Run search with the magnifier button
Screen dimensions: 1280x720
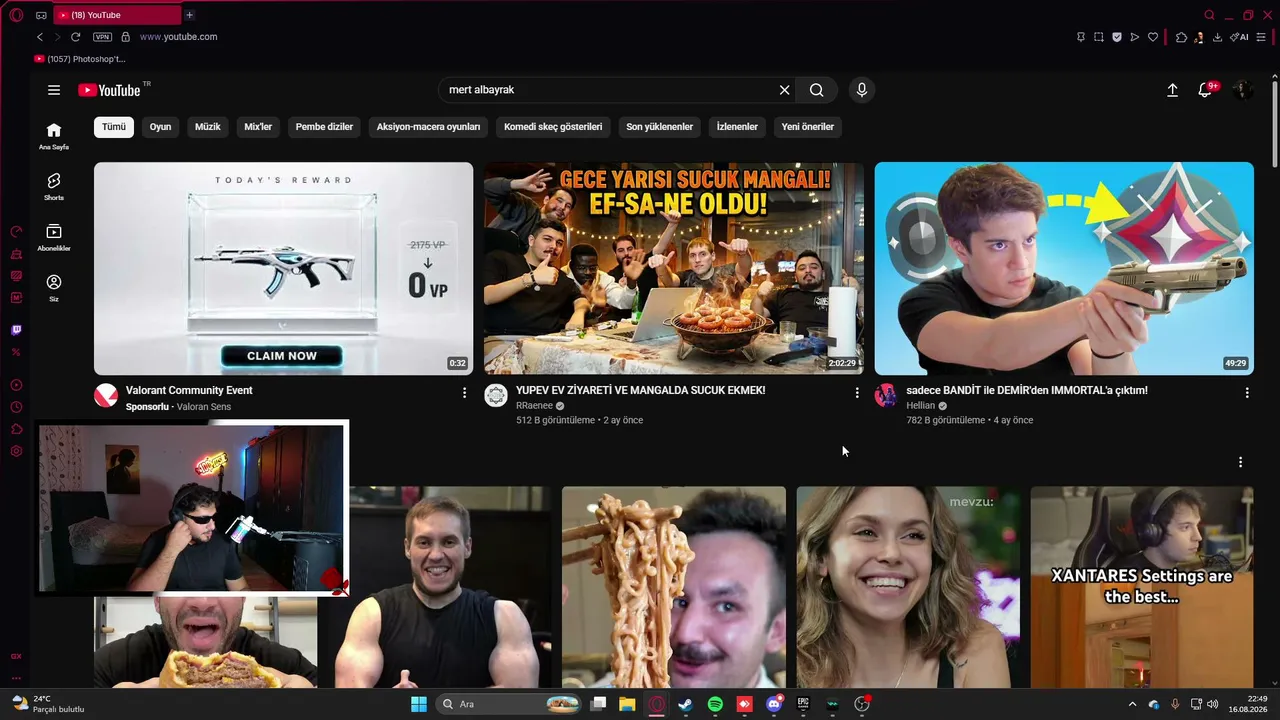pos(817,90)
